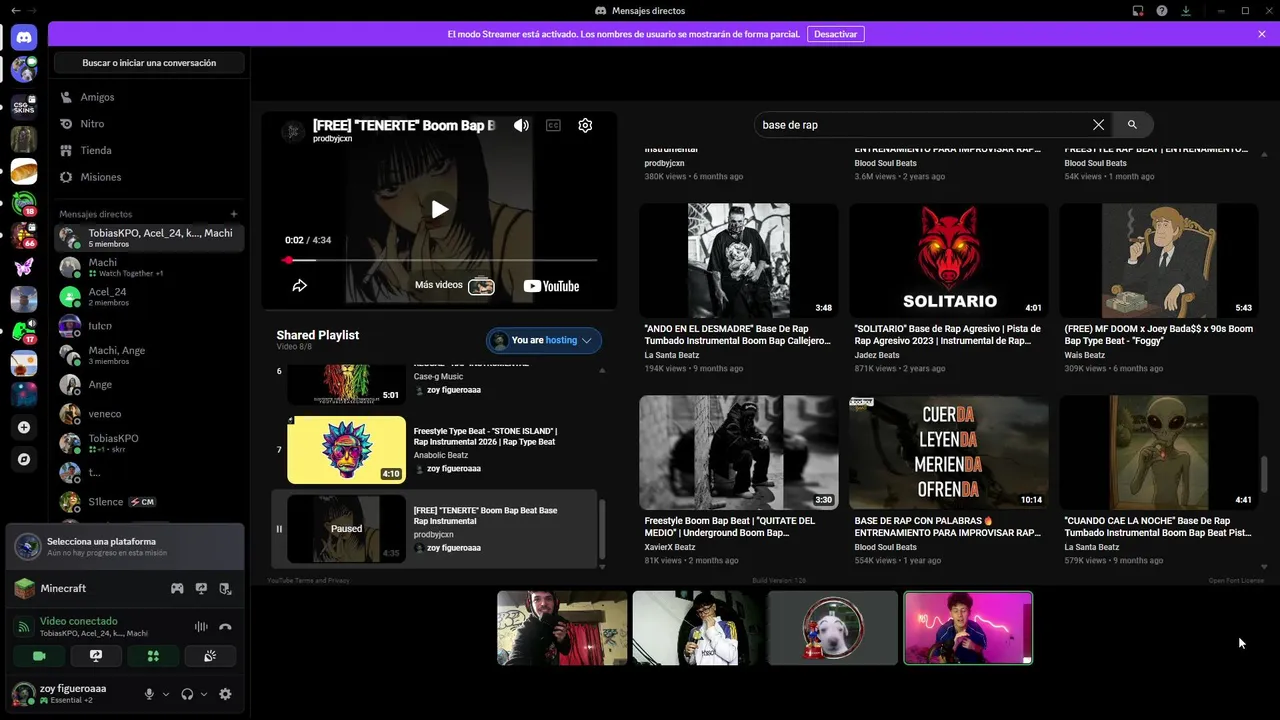Open the CSG Skins server icon
This screenshot has height=720, width=1280.
24,107
